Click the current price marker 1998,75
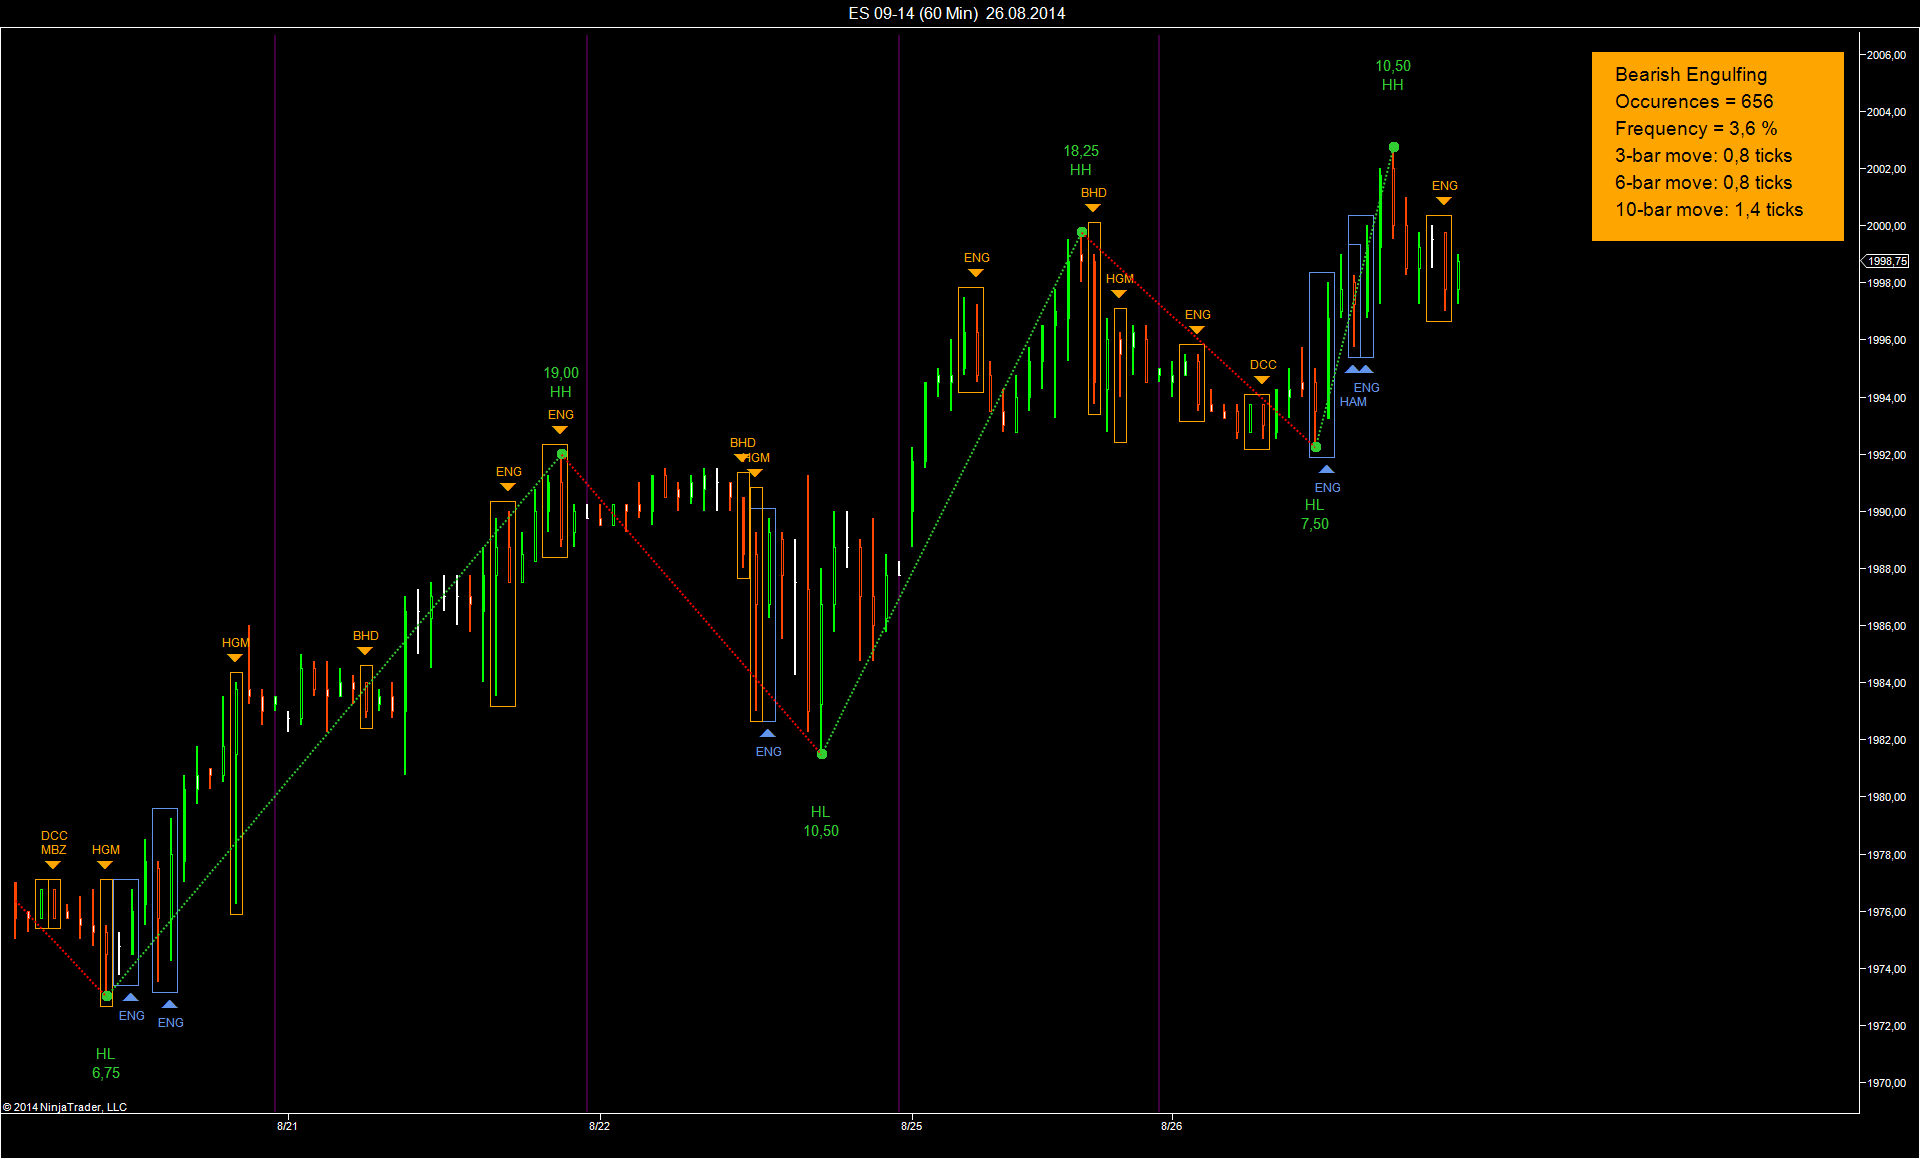This screenshot has height=1159, width=1920. click(1886, 261)
